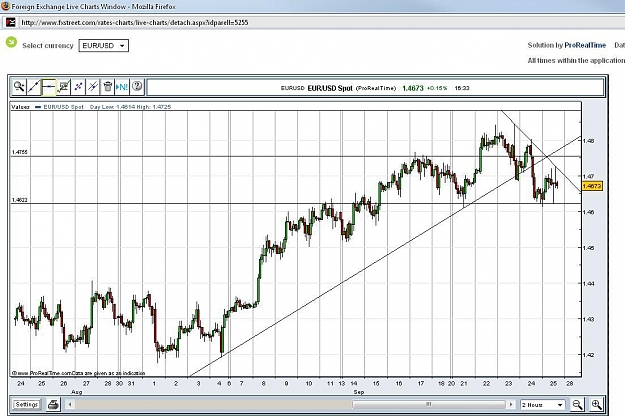Image resolution: width=625 pixels, height=416 pixels.
Task: Click the 1.4622 horizontal line label
Action: pos(20,200)
